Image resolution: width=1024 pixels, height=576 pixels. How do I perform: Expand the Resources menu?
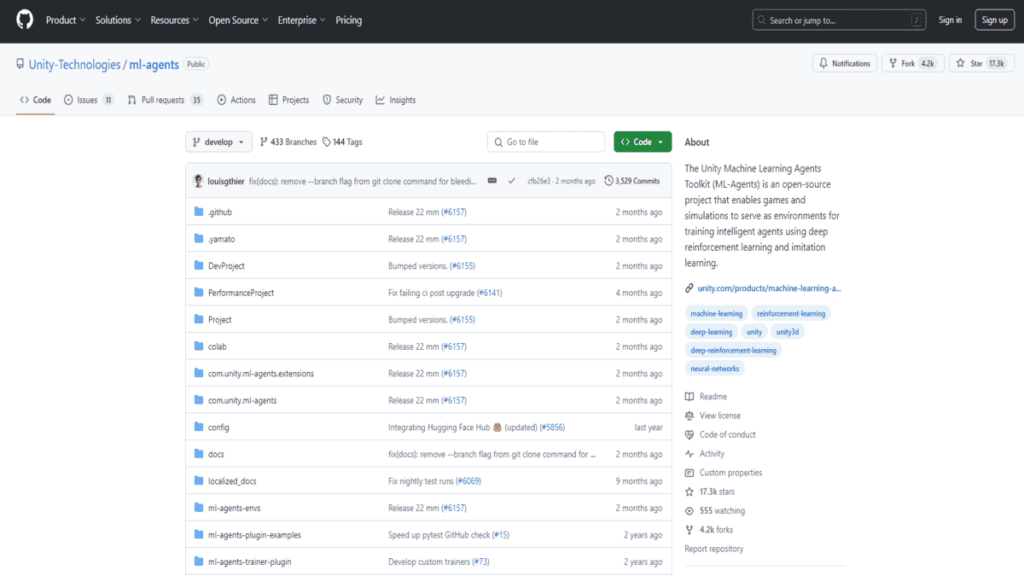point(174,20)
